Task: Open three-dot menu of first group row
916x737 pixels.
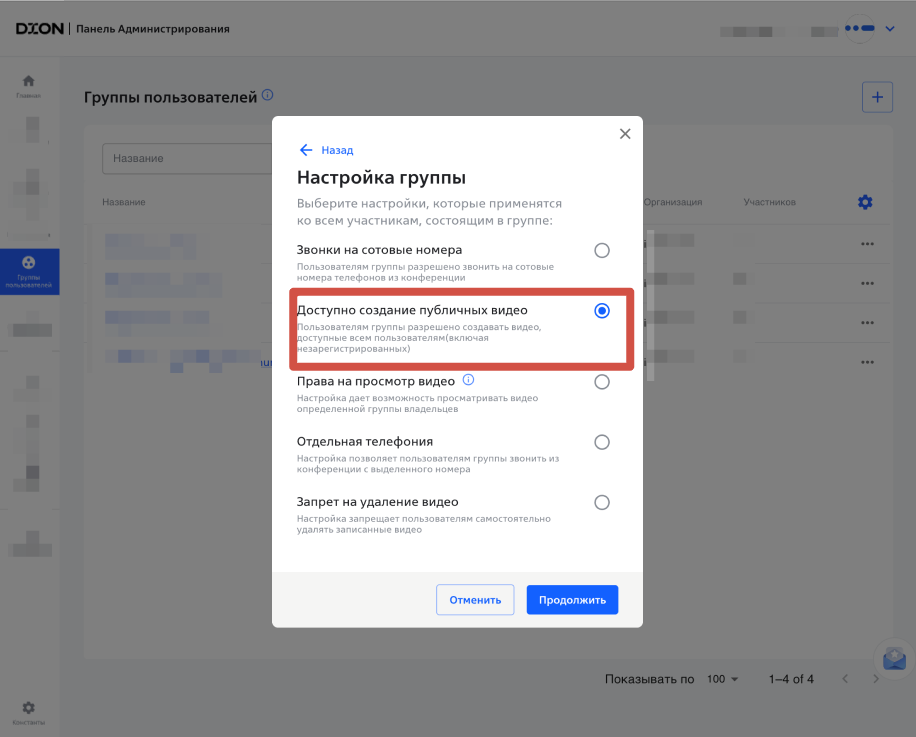Action: click(867, 244)
